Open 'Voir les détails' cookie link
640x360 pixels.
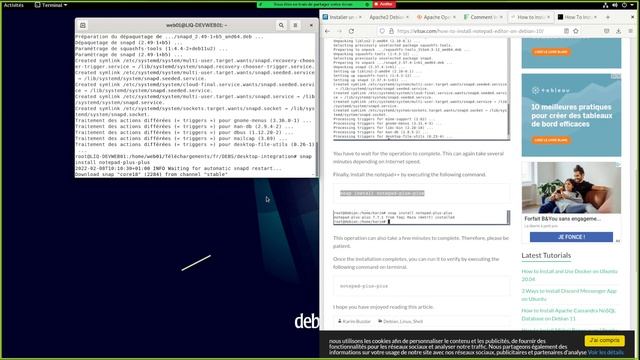click(606, 352)
